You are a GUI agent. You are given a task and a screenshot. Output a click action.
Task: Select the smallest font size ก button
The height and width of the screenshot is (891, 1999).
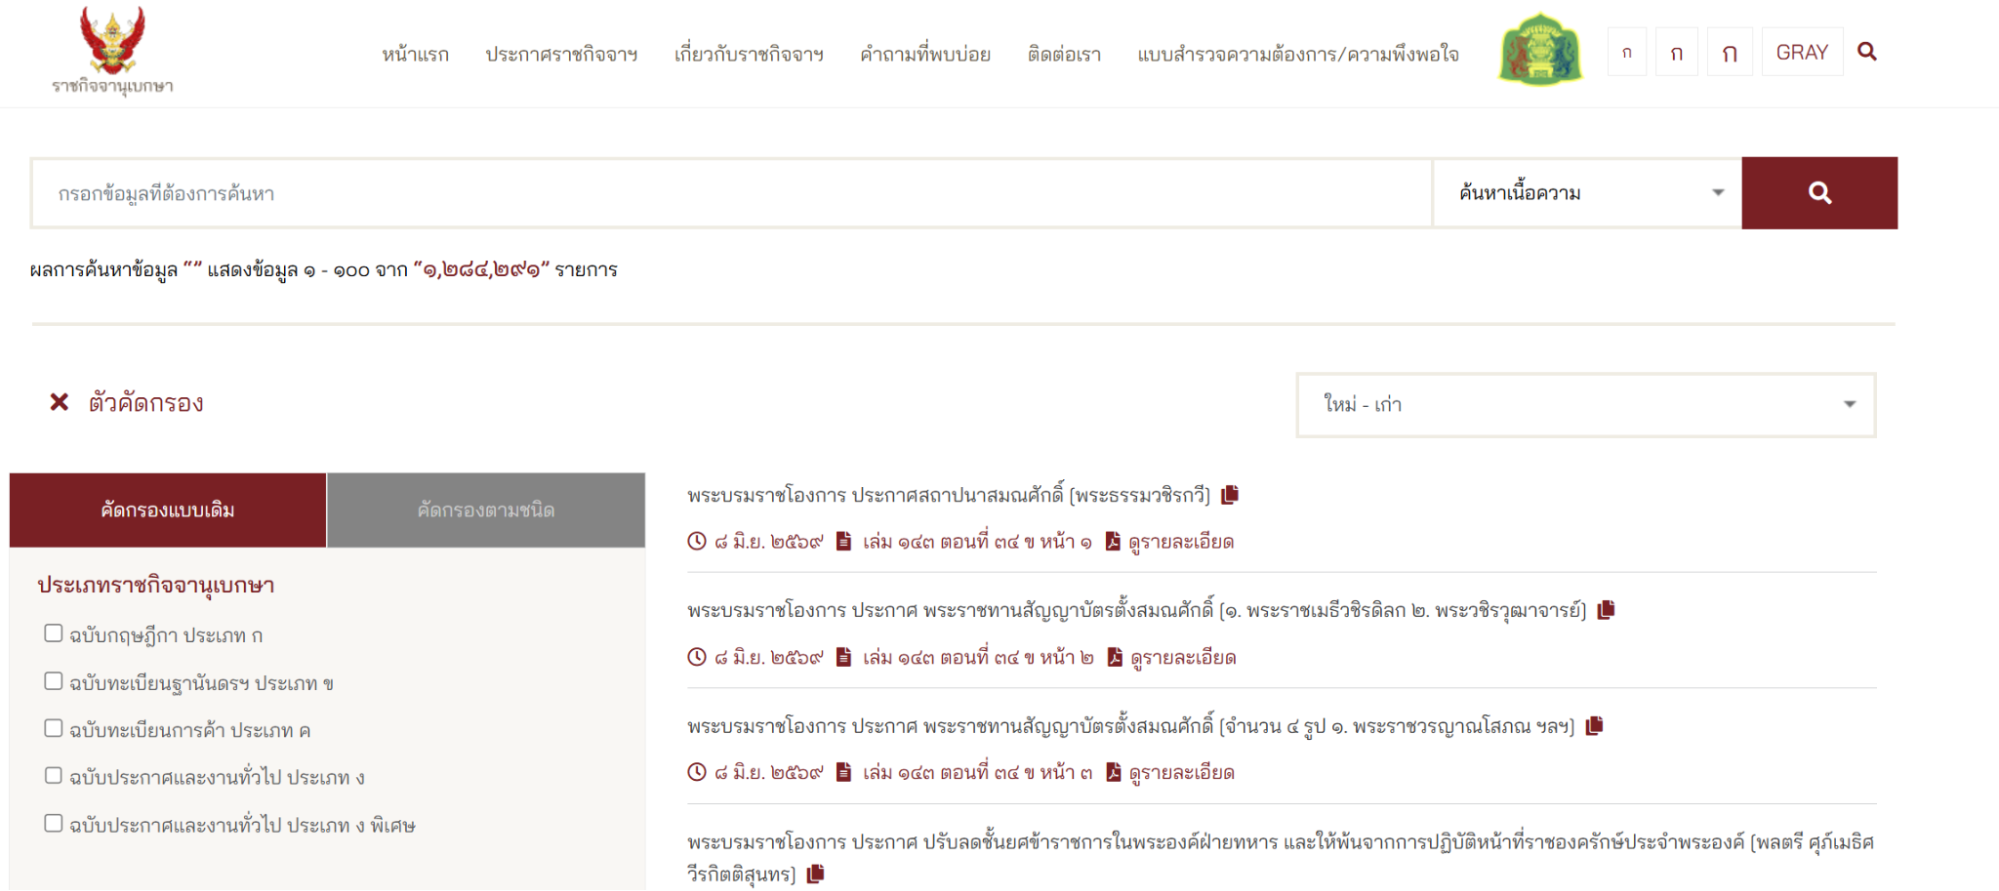pyautogui.click(x=1627, y=52)
